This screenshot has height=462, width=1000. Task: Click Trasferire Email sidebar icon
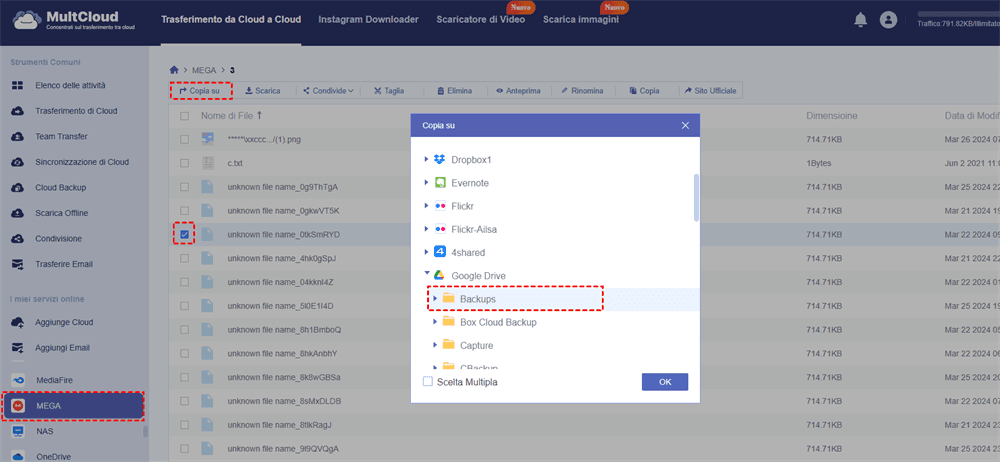tap(18, 264)
